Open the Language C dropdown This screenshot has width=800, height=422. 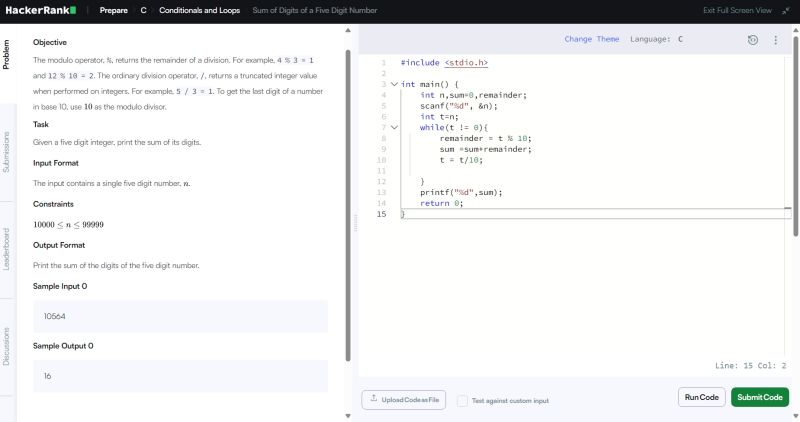[657, 39]
